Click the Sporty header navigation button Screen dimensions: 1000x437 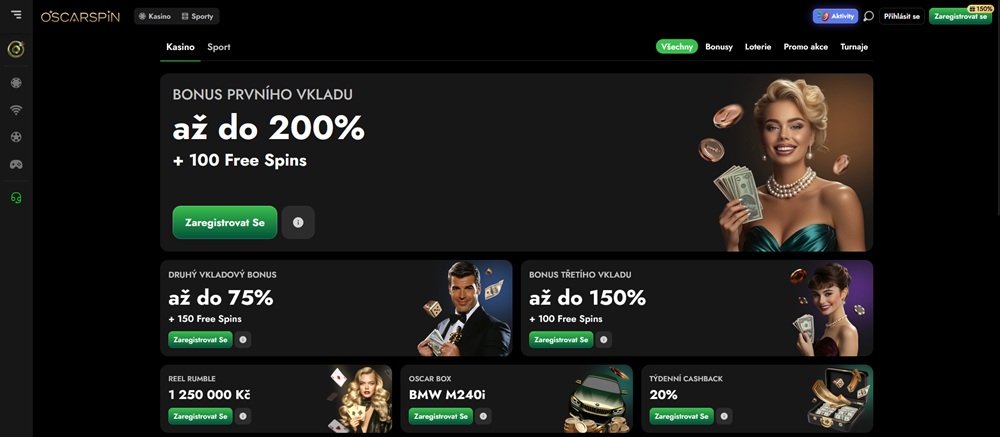[197, 17]
